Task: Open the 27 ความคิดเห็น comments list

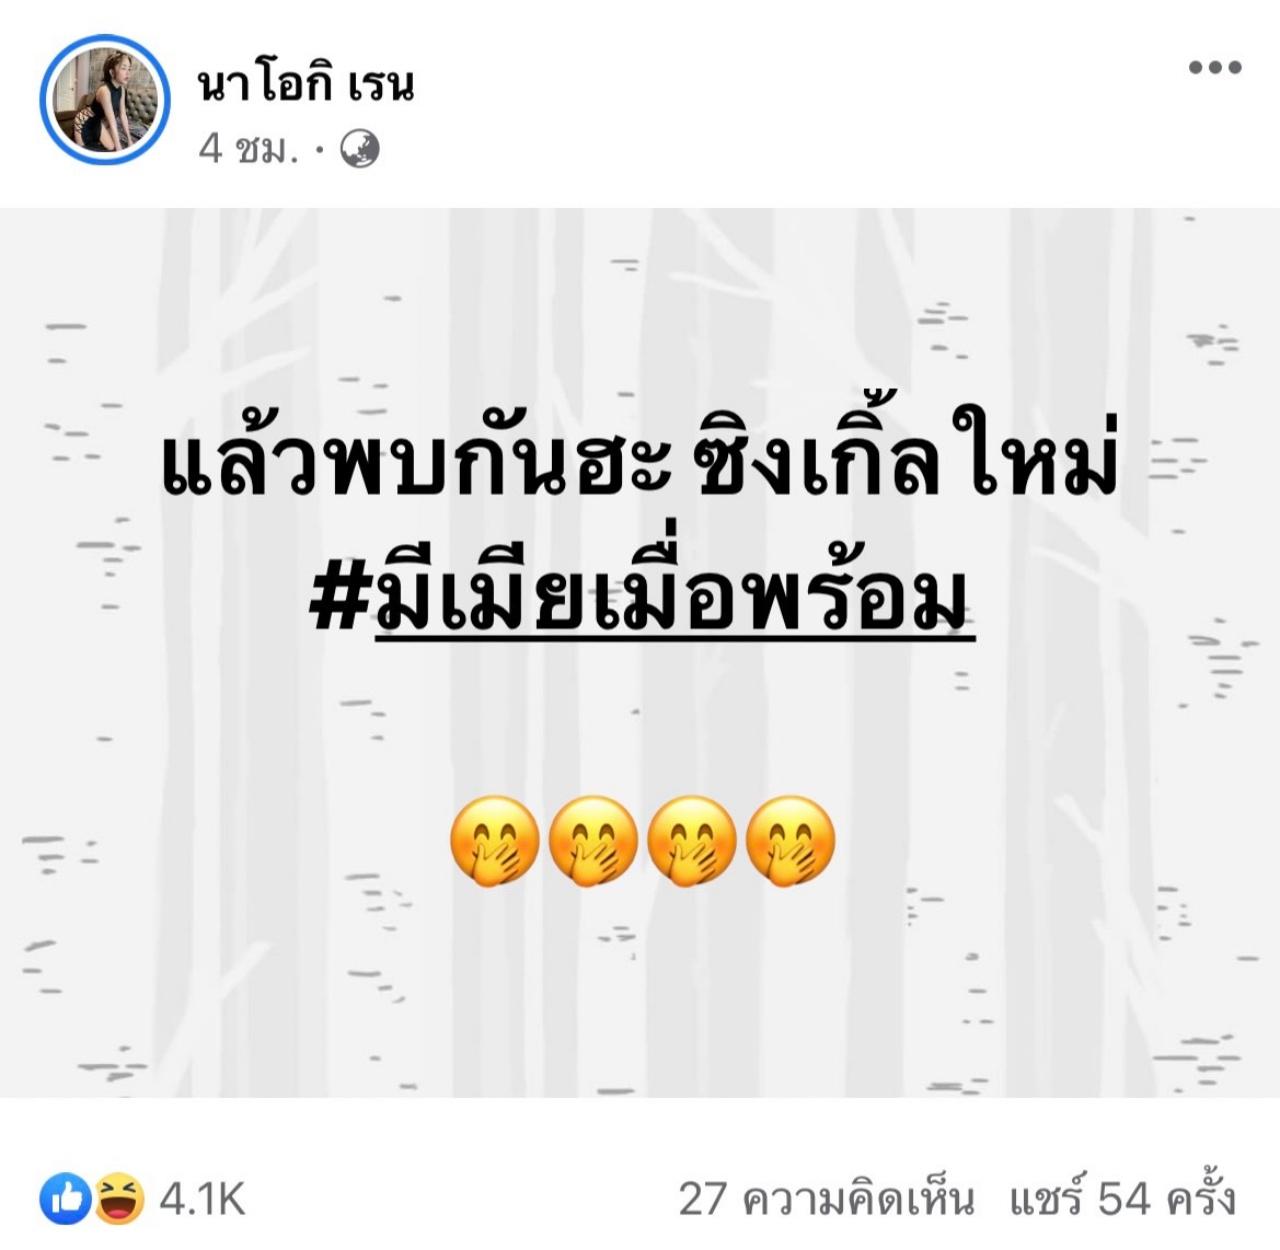Action: click(826, 1198)
